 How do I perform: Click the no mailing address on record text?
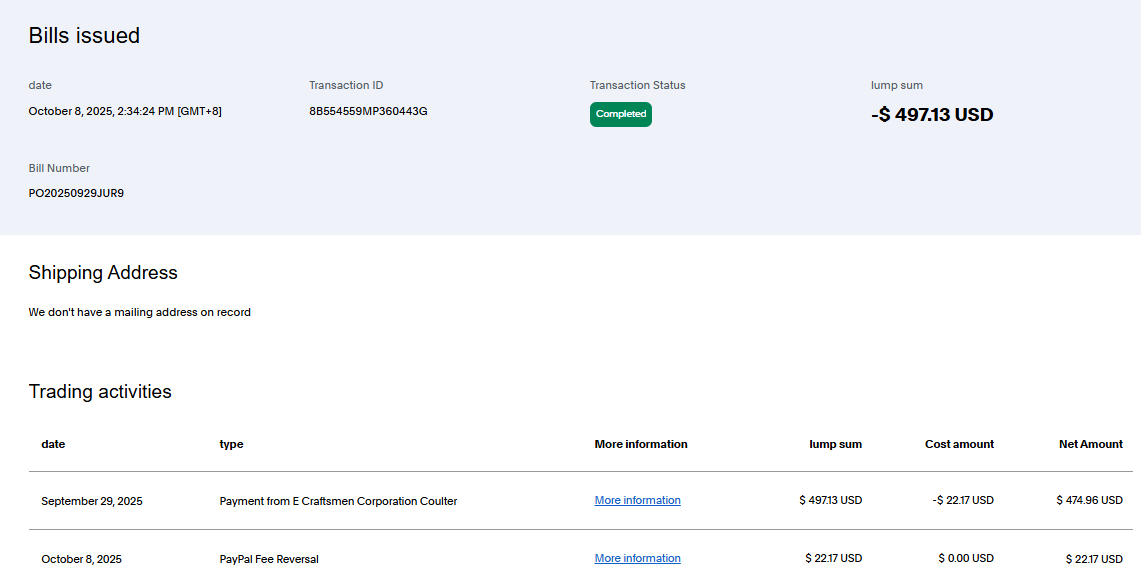coord(140,312)
